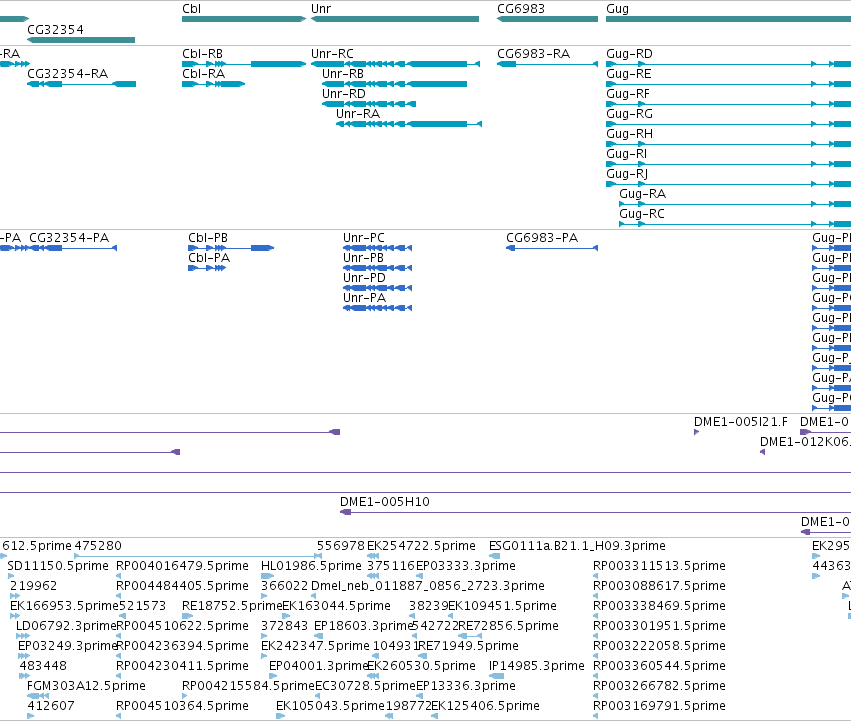
Task: Click the RP004484405.5prime label
Action: coord(182,586)
